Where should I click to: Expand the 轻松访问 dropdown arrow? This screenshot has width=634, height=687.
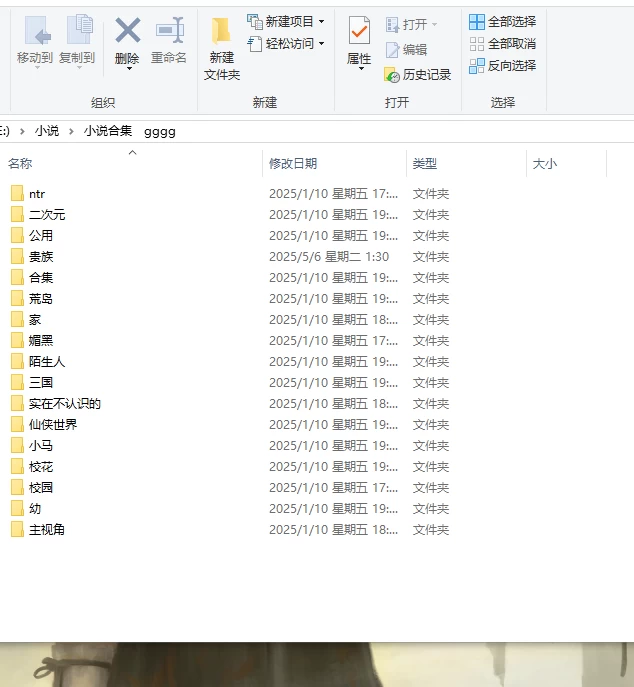pyautogui.click(x=322, y=43)
